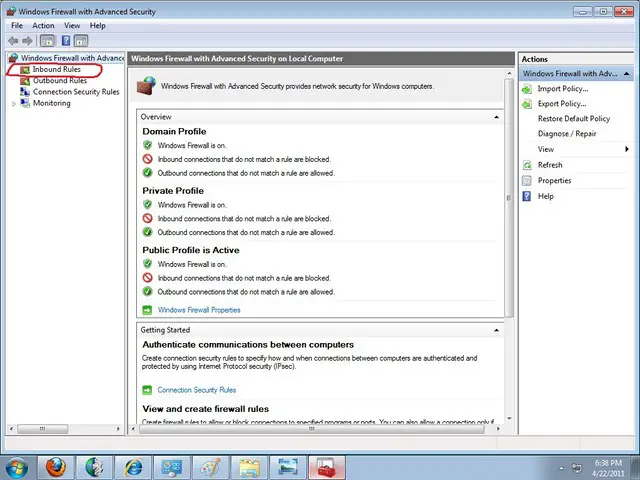This screenshot has height=480, width=640.
Task: Open Paint from the taskbar
Action: 210,468
